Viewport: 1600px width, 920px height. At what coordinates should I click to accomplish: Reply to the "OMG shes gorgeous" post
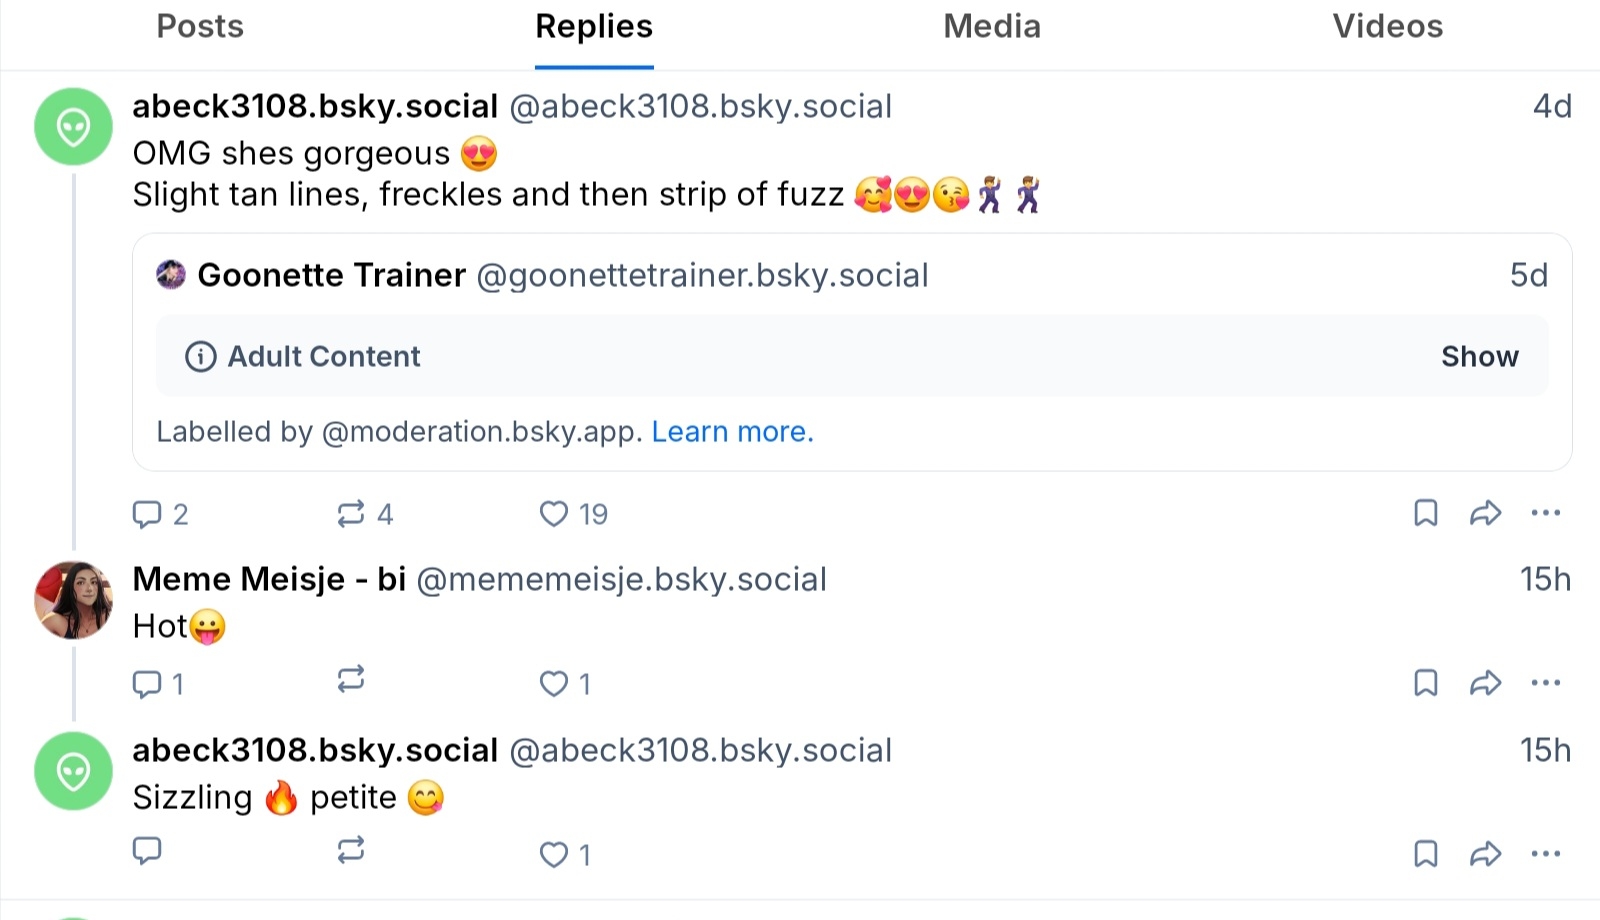[x=147, y=514]
